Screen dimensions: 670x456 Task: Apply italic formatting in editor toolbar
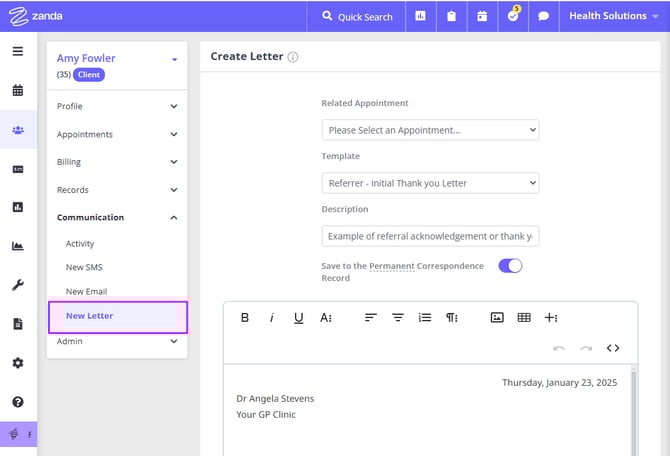(271, 318)
